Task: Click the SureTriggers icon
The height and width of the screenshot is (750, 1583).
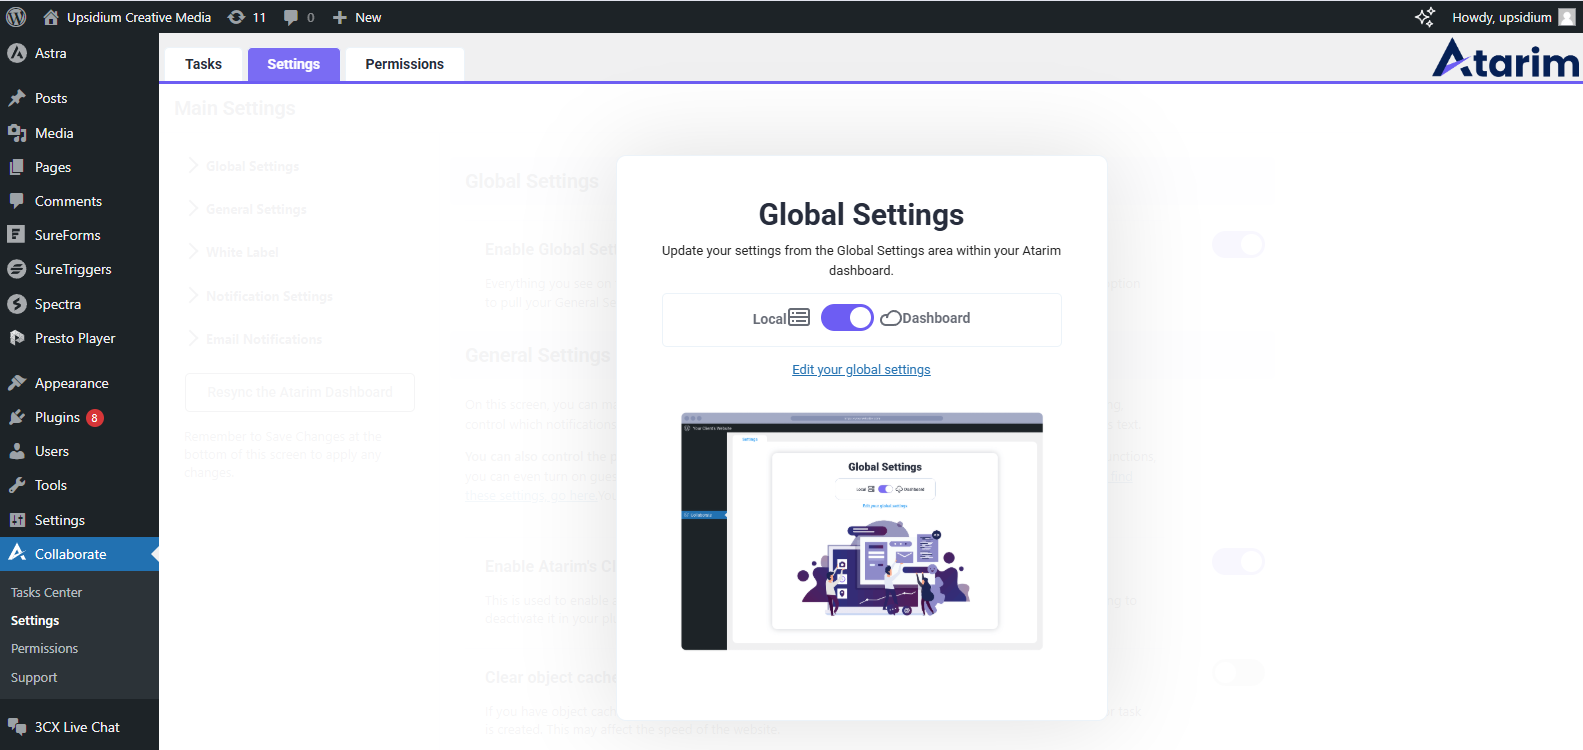Action: [x=17, y=269]
